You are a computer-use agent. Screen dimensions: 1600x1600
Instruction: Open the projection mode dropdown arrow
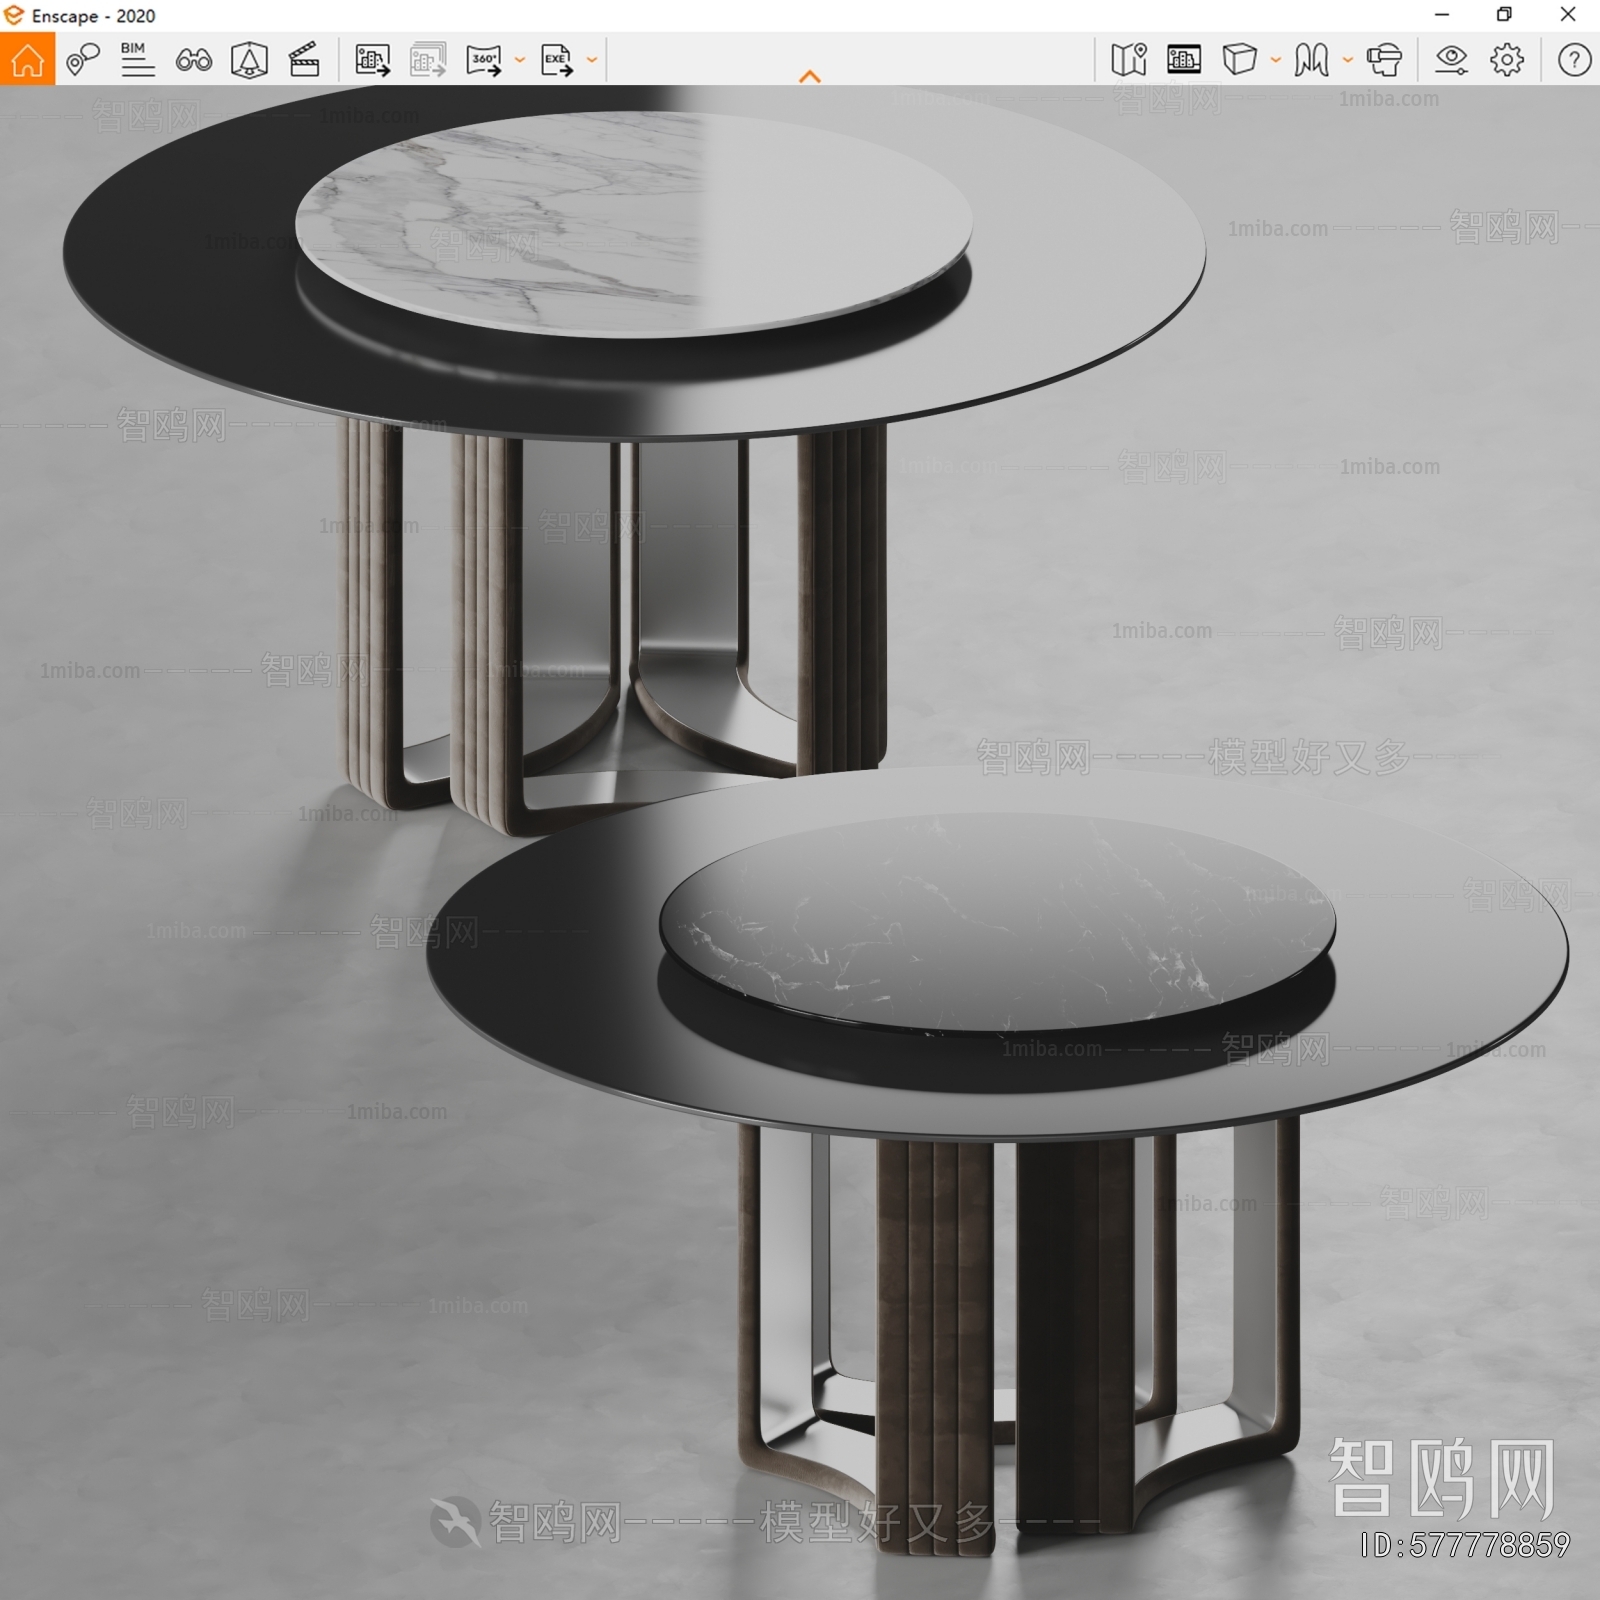click(x=1275, y=60)
